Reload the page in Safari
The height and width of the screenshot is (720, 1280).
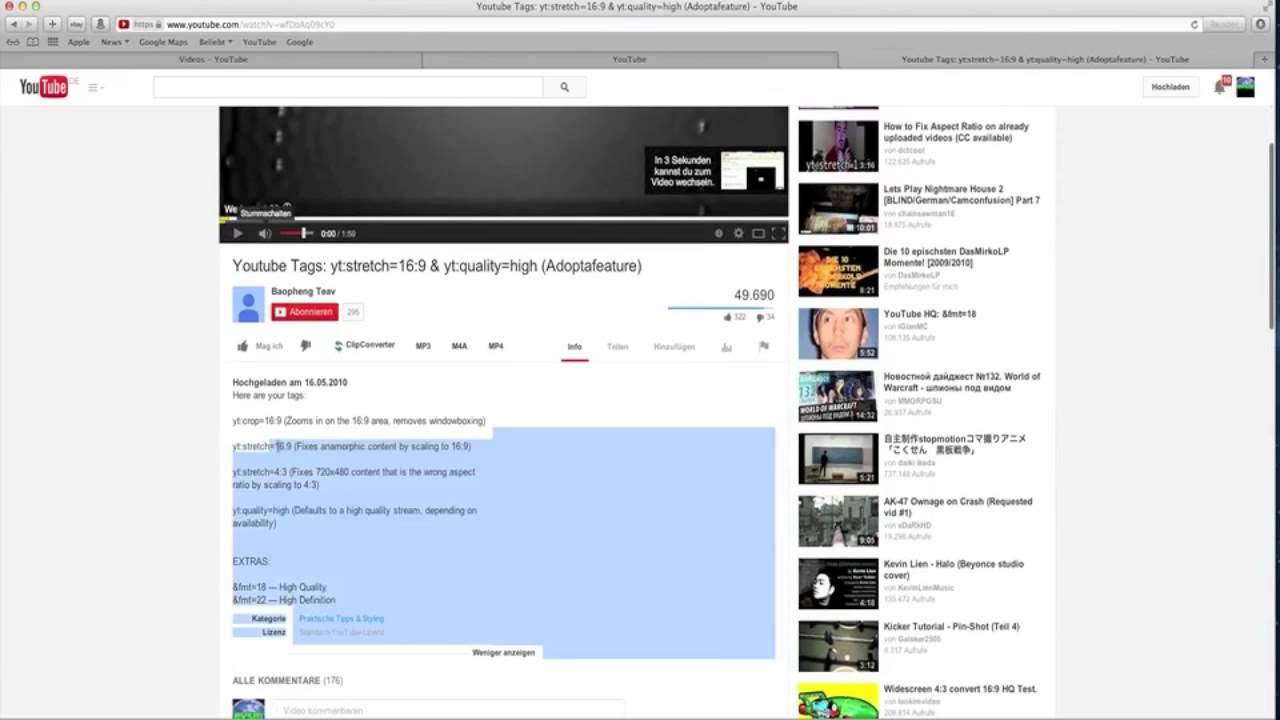coord(1194,24)
